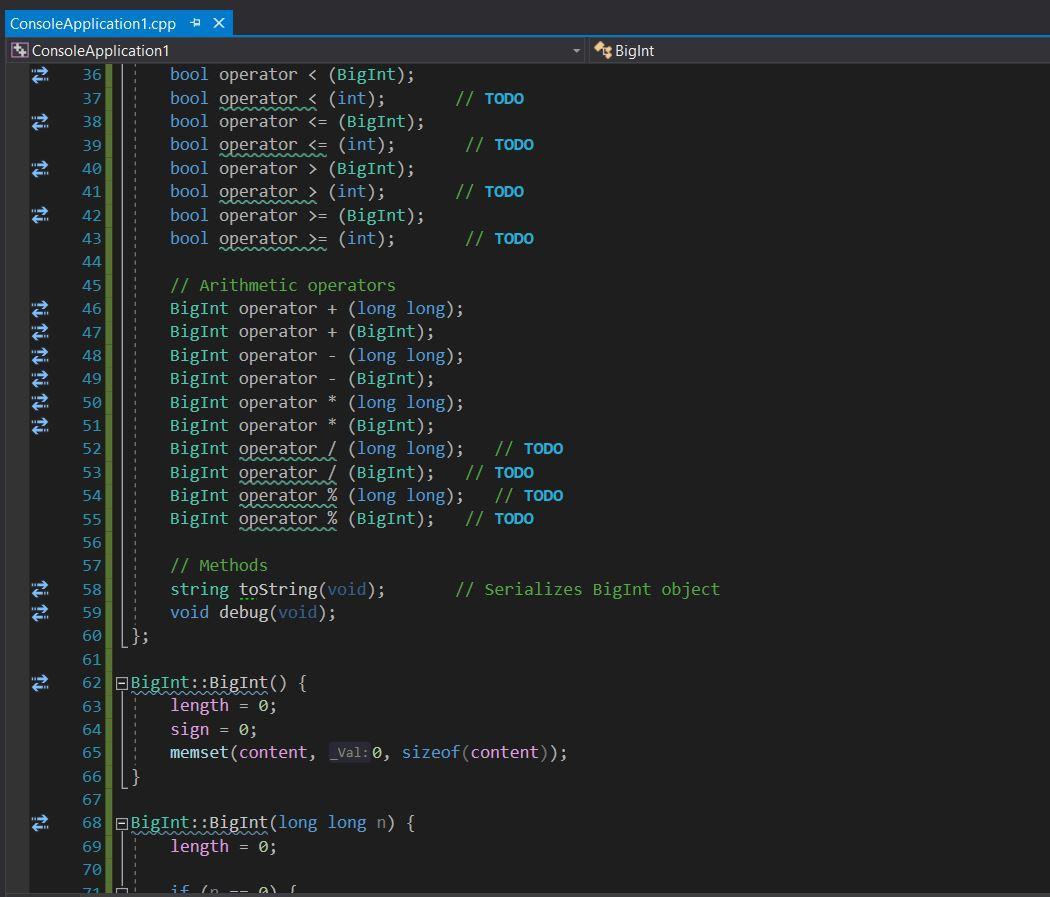Click the BigInt class icon in navigation bar
Image resolution: width=1050 pixels, height=897 pixels.
click(603, 50)
